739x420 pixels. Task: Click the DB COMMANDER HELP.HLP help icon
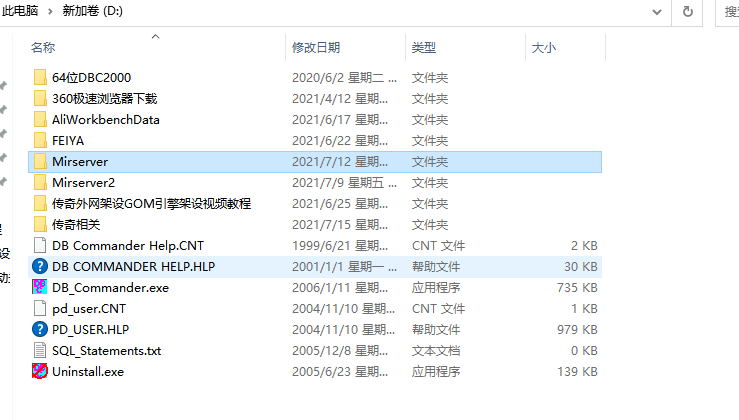(40, 266)
